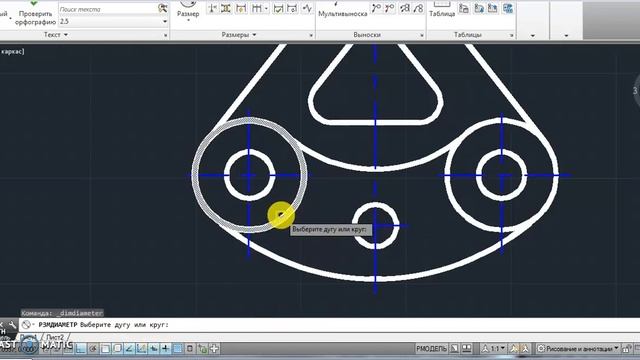
Task: Toggle the 3D object snap status icon
Action: tap(117, 349)
